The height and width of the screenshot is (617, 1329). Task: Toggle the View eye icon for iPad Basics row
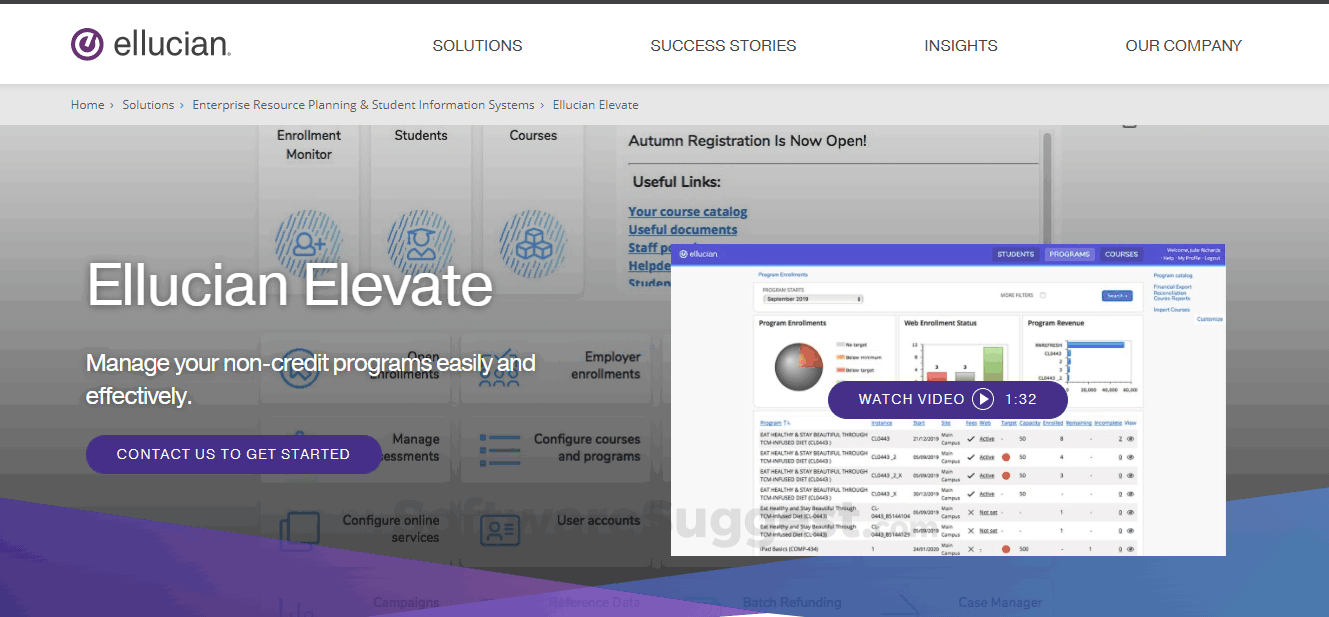[x=1131, y=549]
